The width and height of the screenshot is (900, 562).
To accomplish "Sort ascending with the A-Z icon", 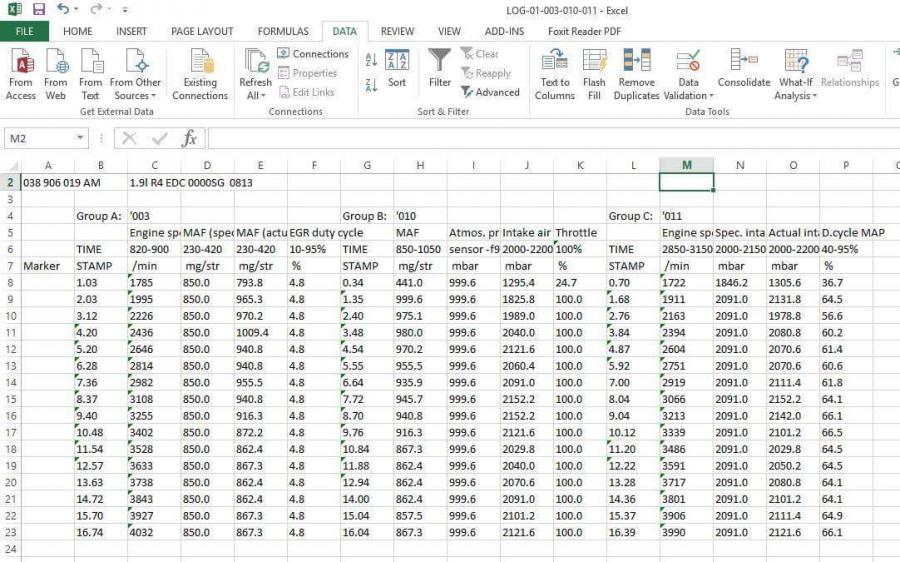I will coord(371,60).
